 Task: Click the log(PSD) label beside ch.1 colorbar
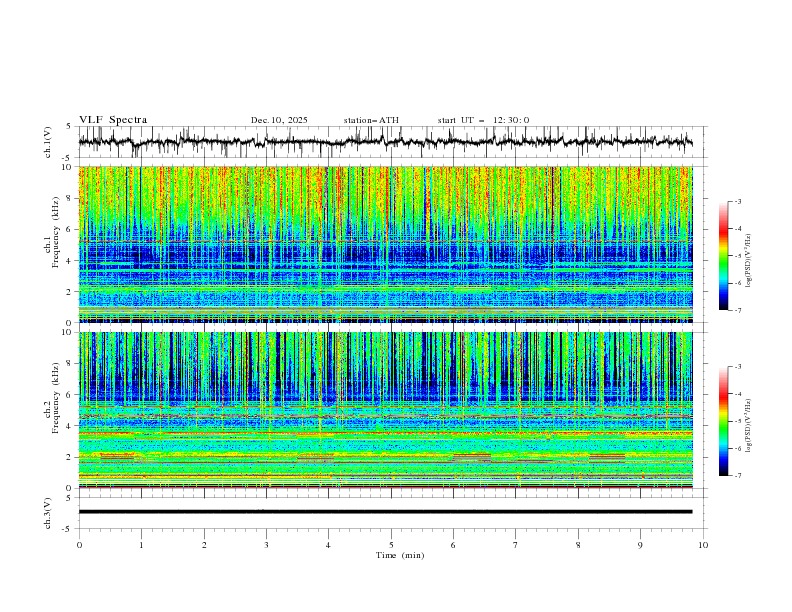click(748, 261)
